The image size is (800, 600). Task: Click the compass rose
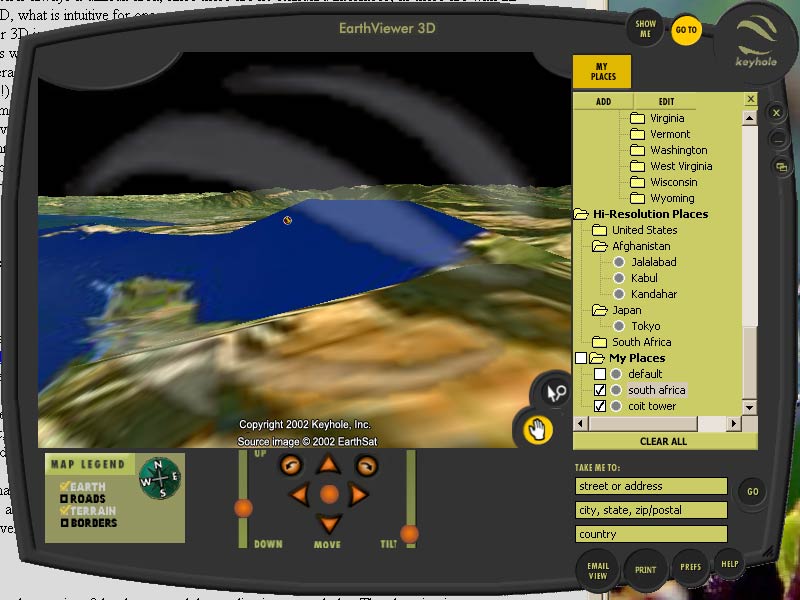[x=160, y=478]
